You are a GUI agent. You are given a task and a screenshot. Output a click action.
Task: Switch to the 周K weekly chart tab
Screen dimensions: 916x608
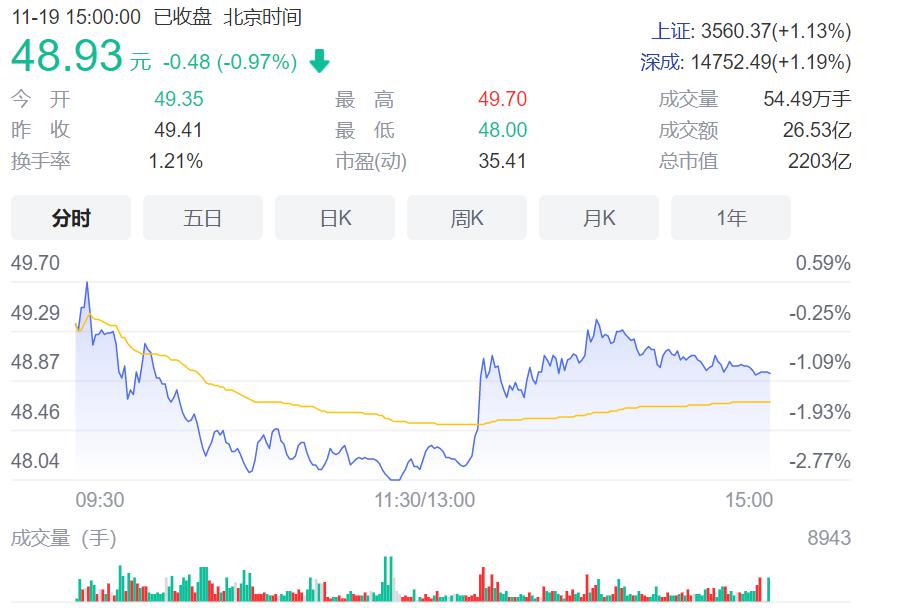[467, 218]
